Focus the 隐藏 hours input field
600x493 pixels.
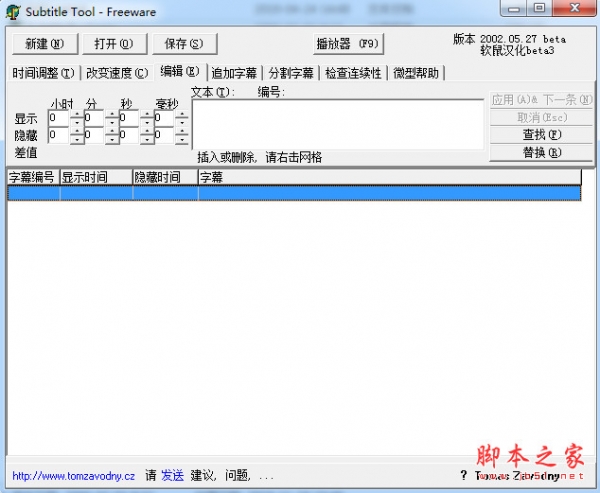[59, 135]
